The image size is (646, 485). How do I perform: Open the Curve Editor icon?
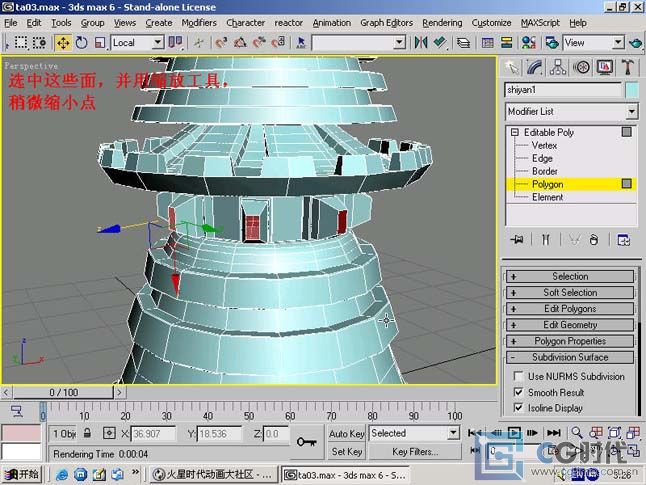(x=488, y=42)
